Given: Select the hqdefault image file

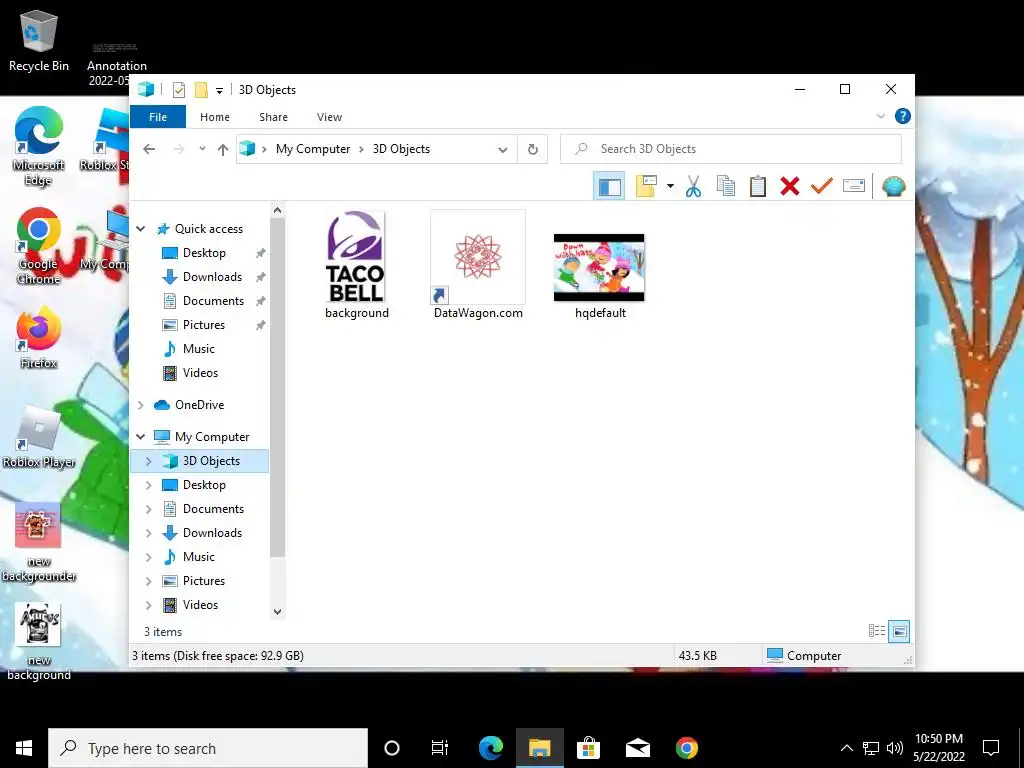Looking at the screenshot, I should [600, 277].
